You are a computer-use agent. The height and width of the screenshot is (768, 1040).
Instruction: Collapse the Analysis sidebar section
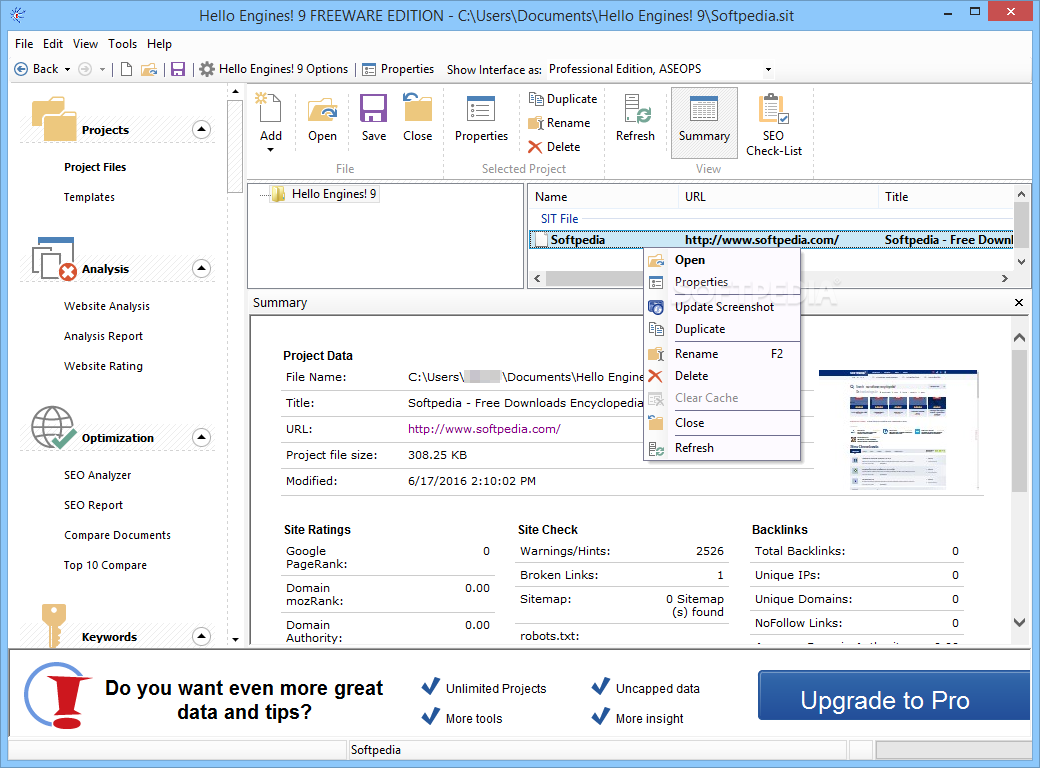click(202, 269)
